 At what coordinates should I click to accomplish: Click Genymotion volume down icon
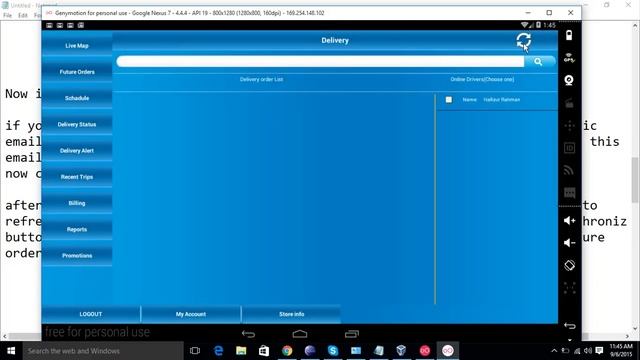click(569, 243)
